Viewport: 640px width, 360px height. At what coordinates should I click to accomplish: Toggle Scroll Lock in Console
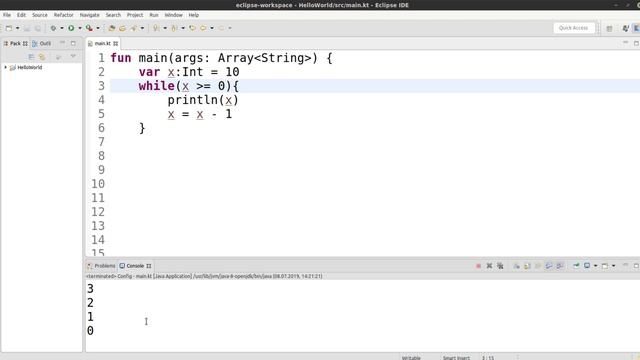[x=527, y=266]
